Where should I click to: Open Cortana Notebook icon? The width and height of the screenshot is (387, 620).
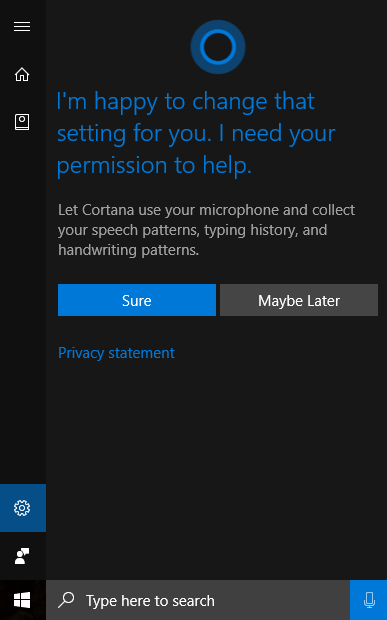click(22, 122)
